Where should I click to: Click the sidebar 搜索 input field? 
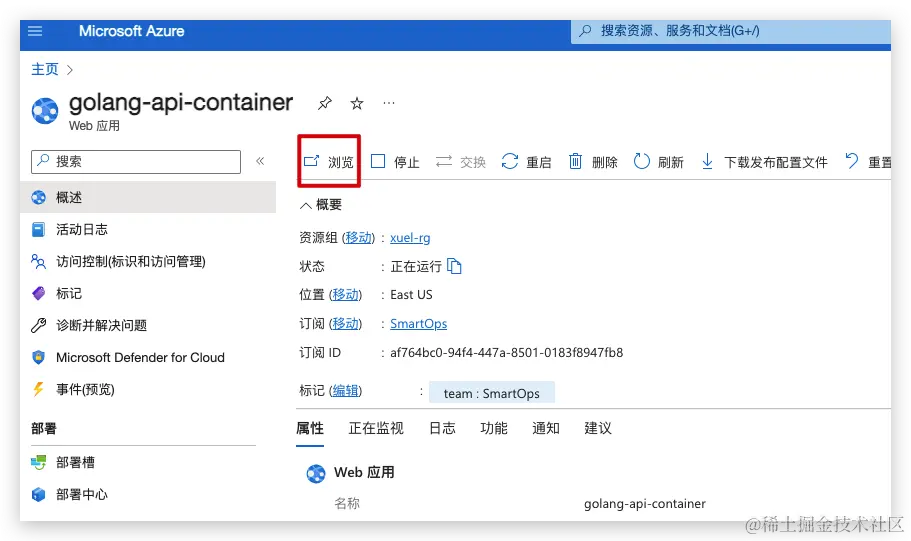[136, 162]
